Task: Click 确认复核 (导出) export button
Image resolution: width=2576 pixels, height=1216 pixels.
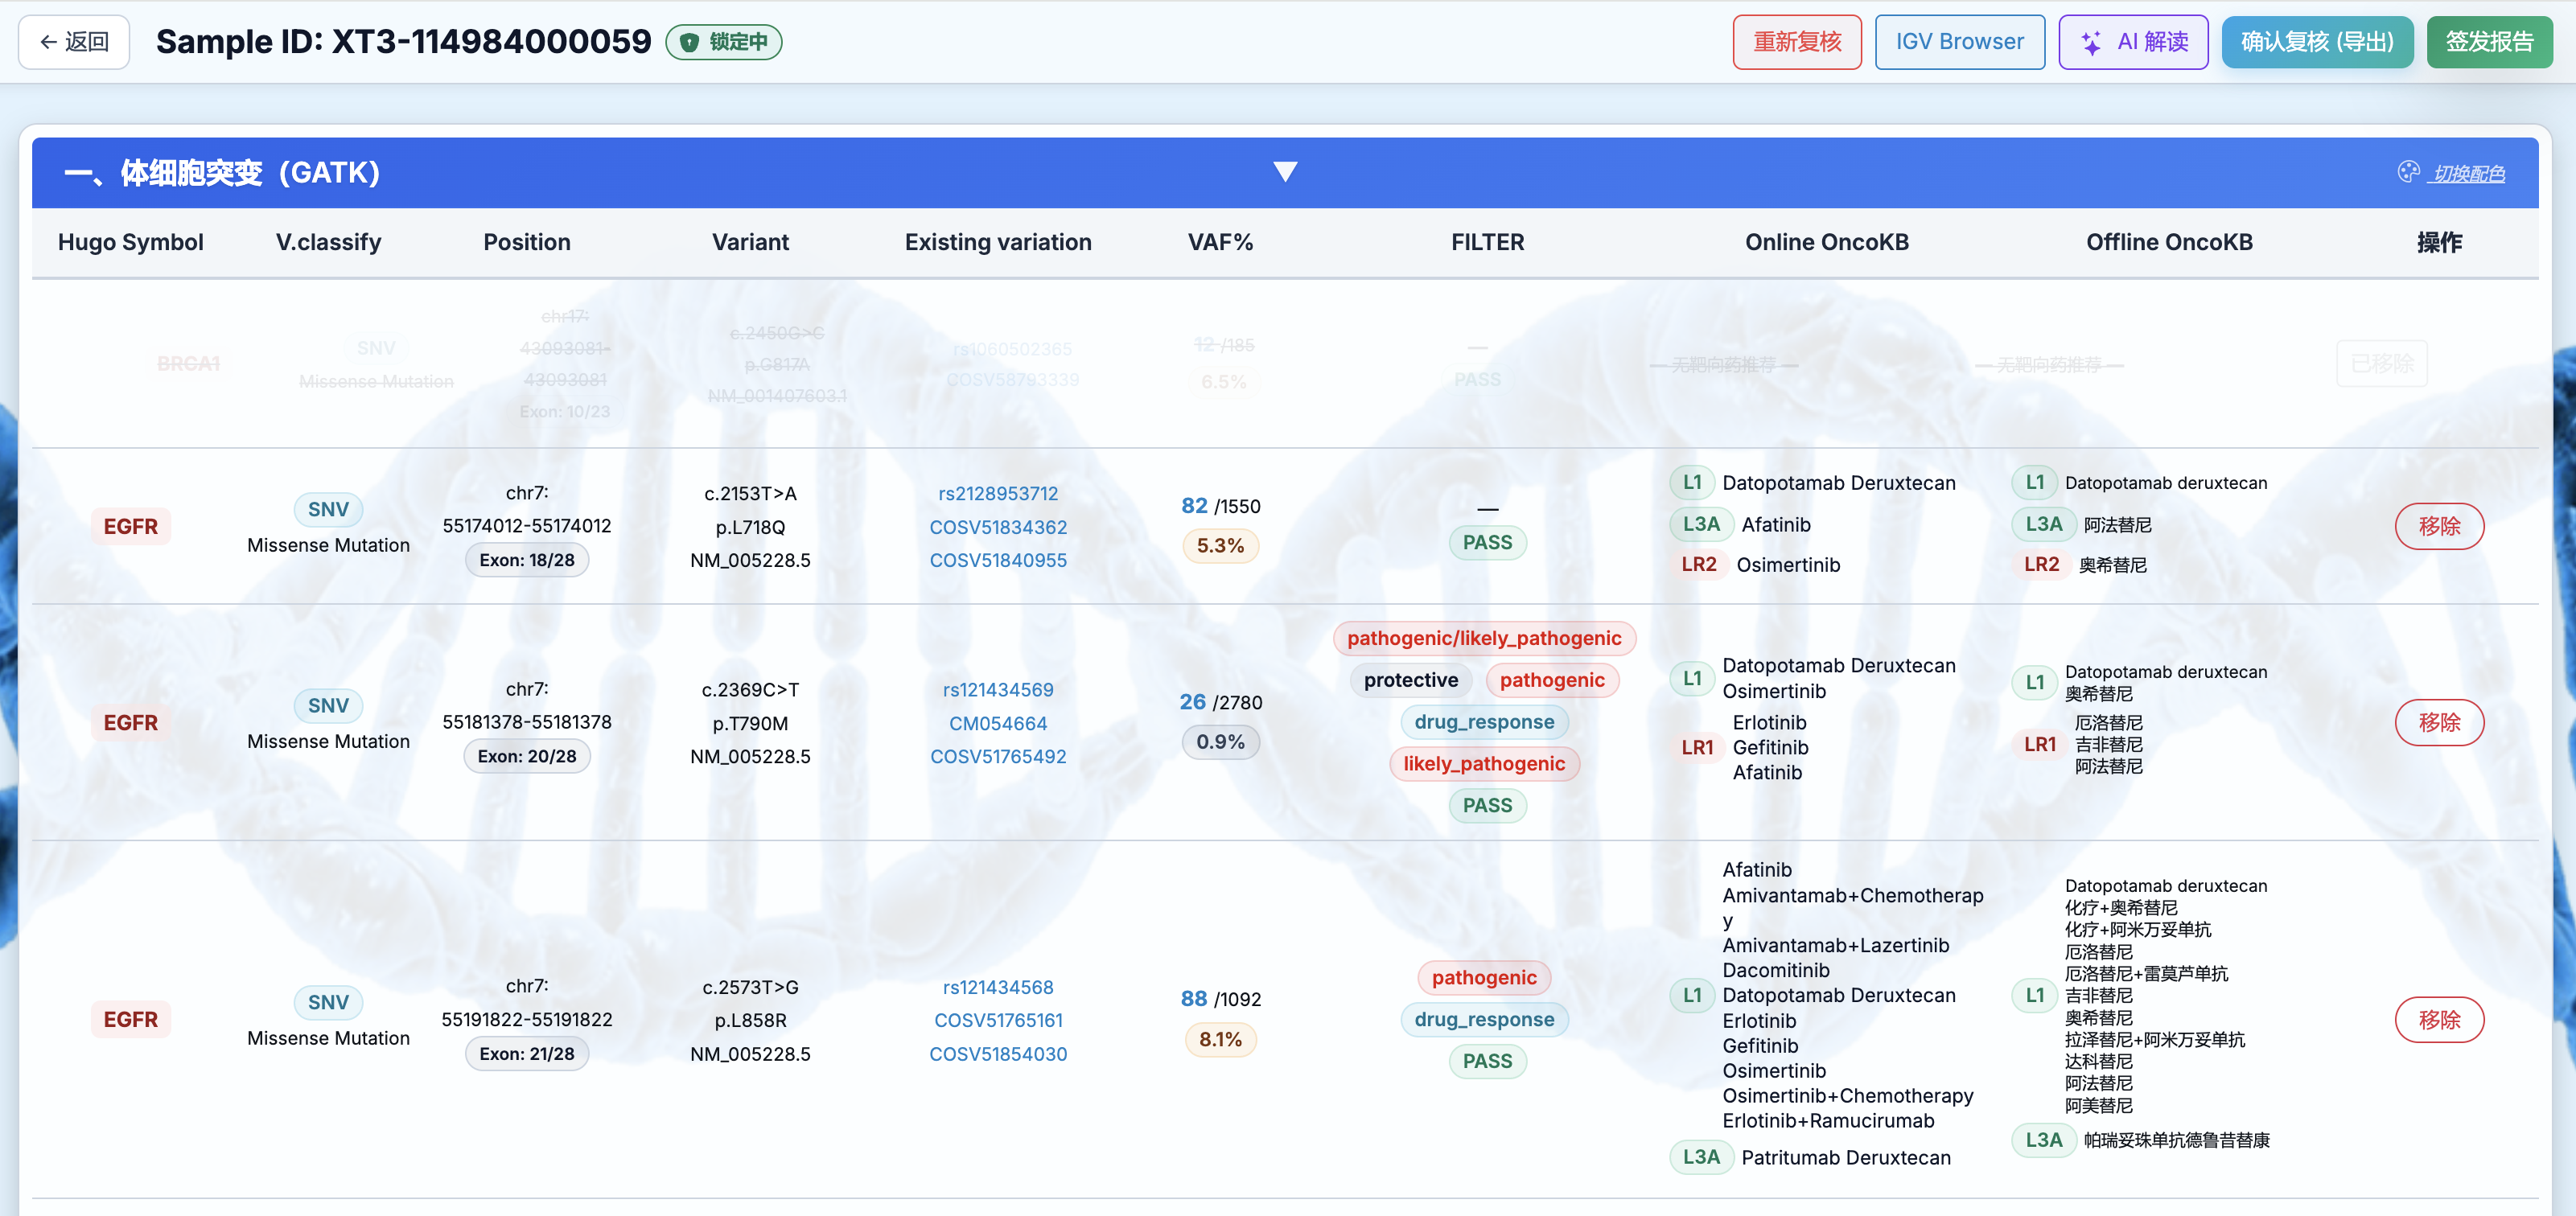Action: point(2316,42)
